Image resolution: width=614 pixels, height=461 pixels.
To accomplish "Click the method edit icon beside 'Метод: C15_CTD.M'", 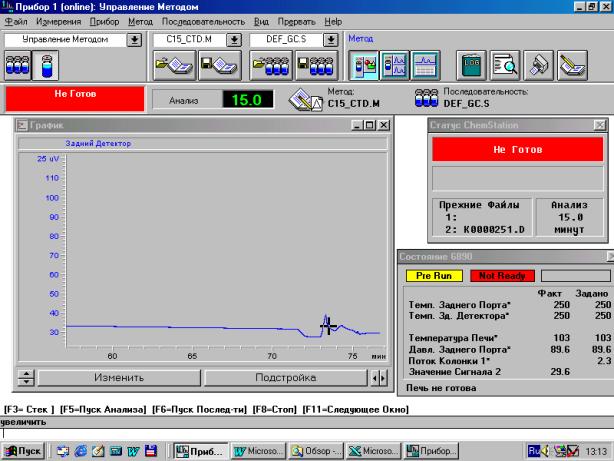I will 306,100.
